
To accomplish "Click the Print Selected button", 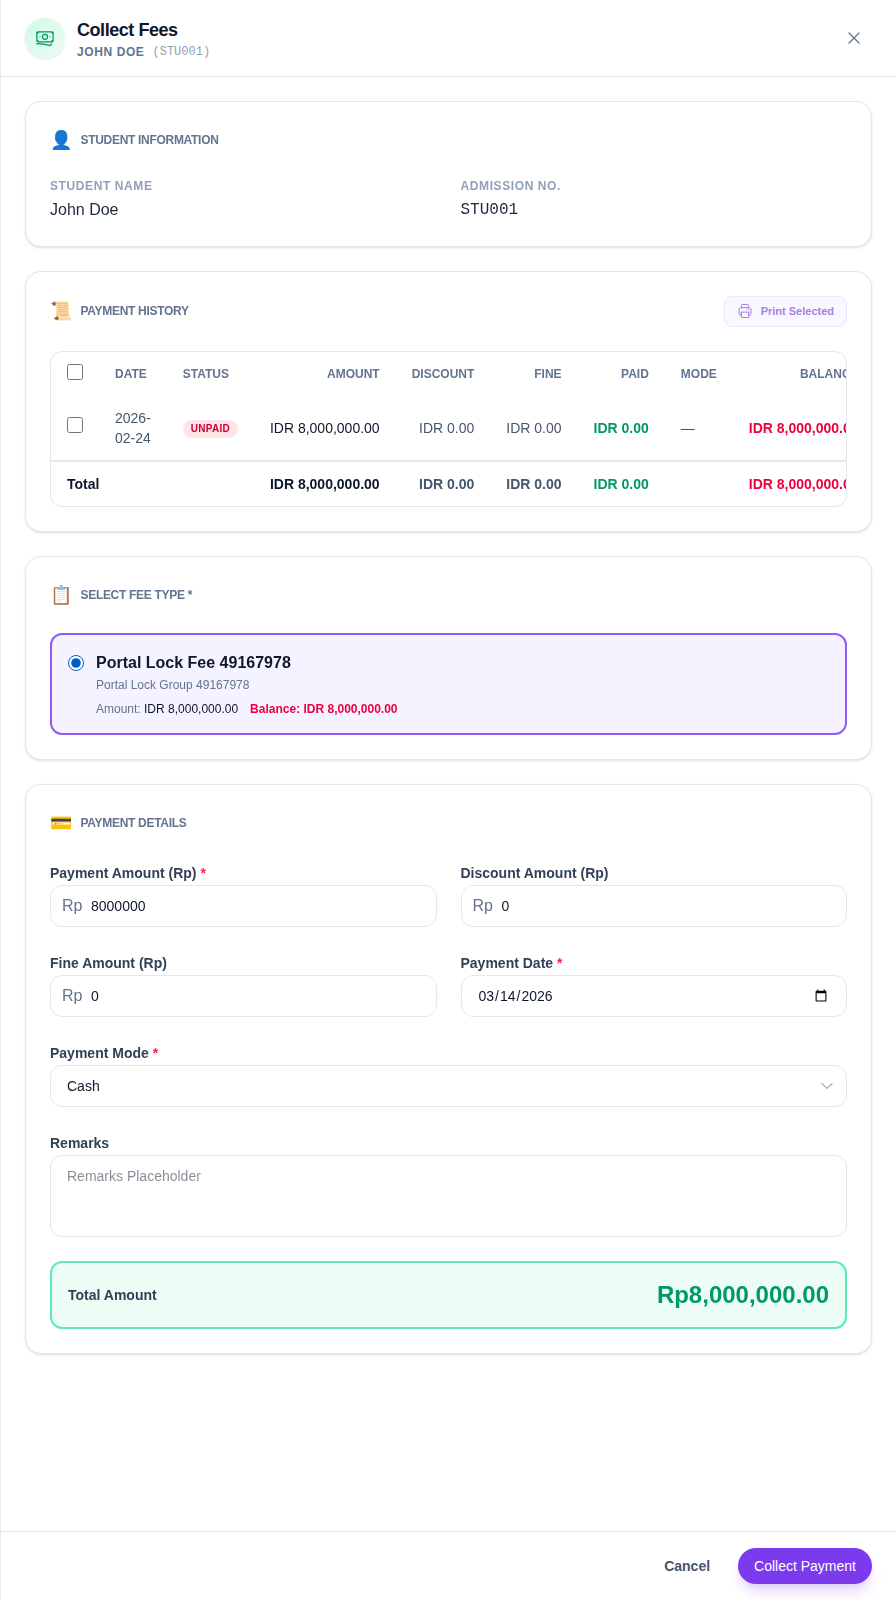I will click(x=785, y=311).
